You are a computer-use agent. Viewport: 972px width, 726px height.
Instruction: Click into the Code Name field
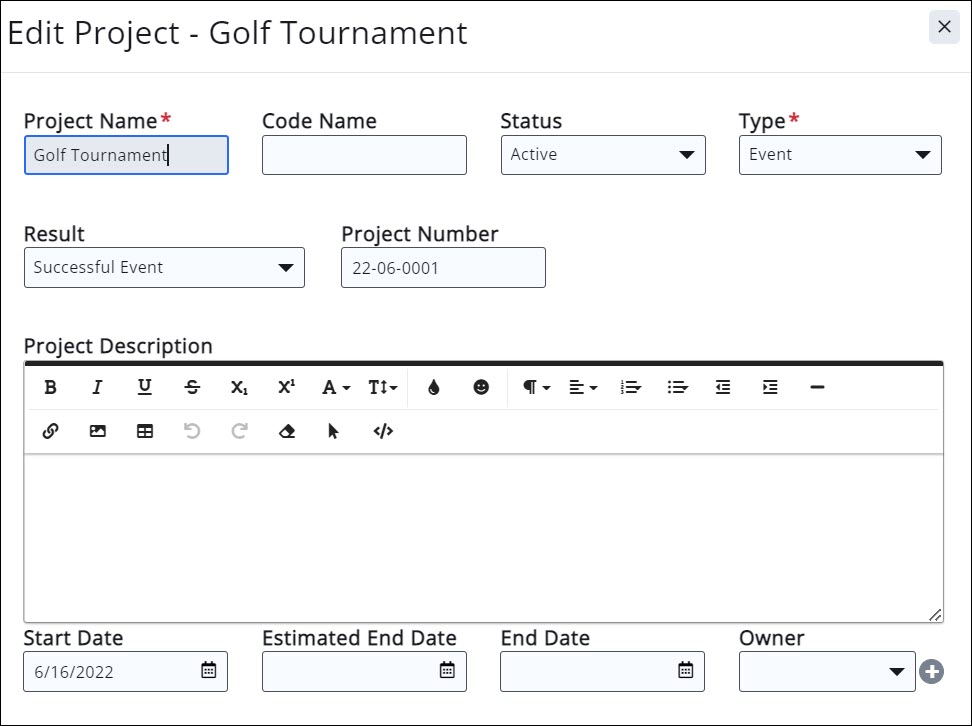pos(364,155)
